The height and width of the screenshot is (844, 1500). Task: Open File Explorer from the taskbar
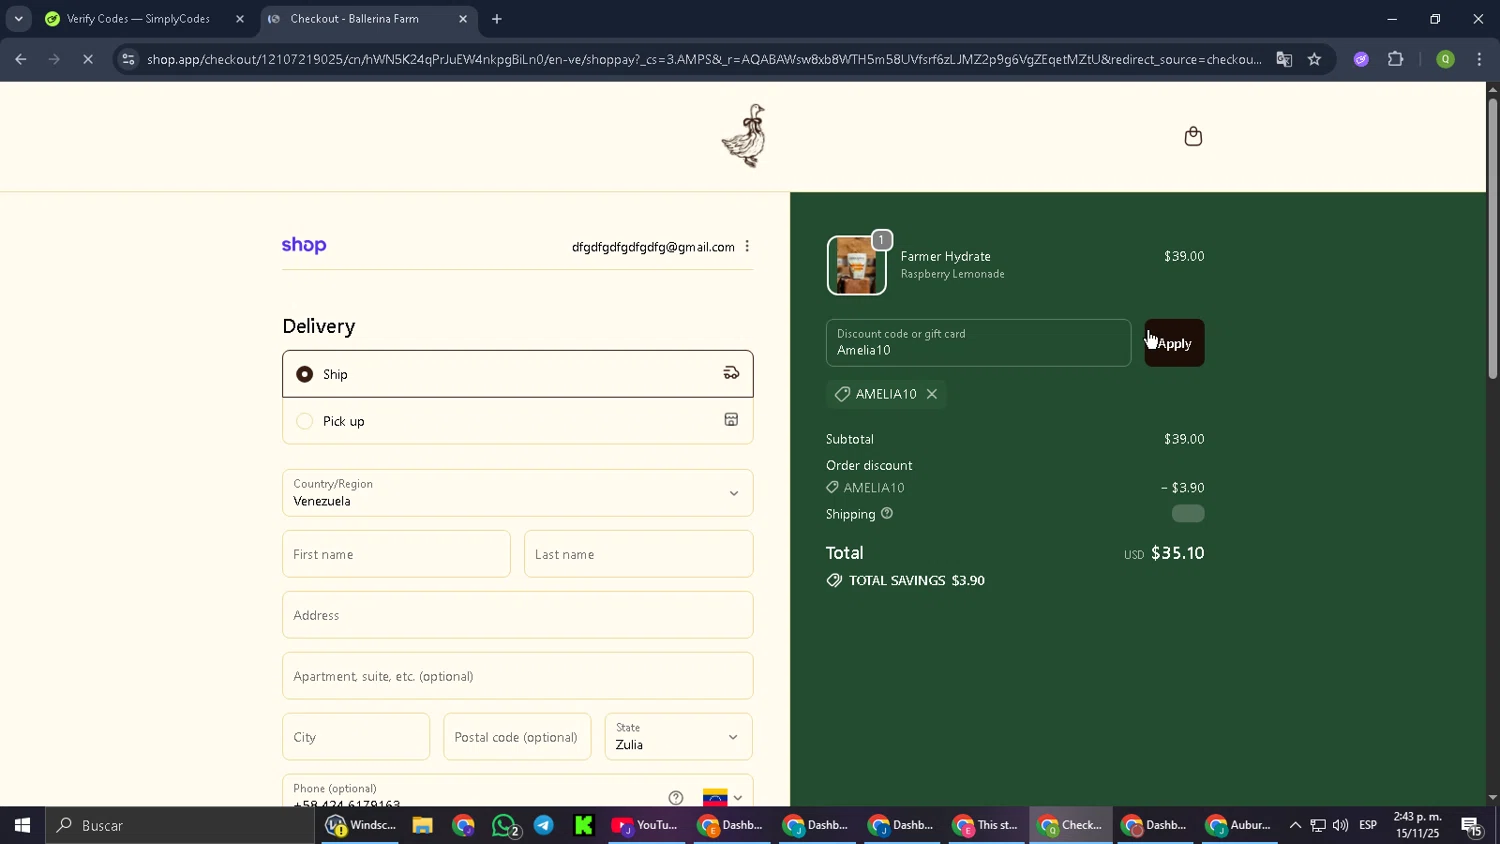pyautogui.click(x=422, y=825)
